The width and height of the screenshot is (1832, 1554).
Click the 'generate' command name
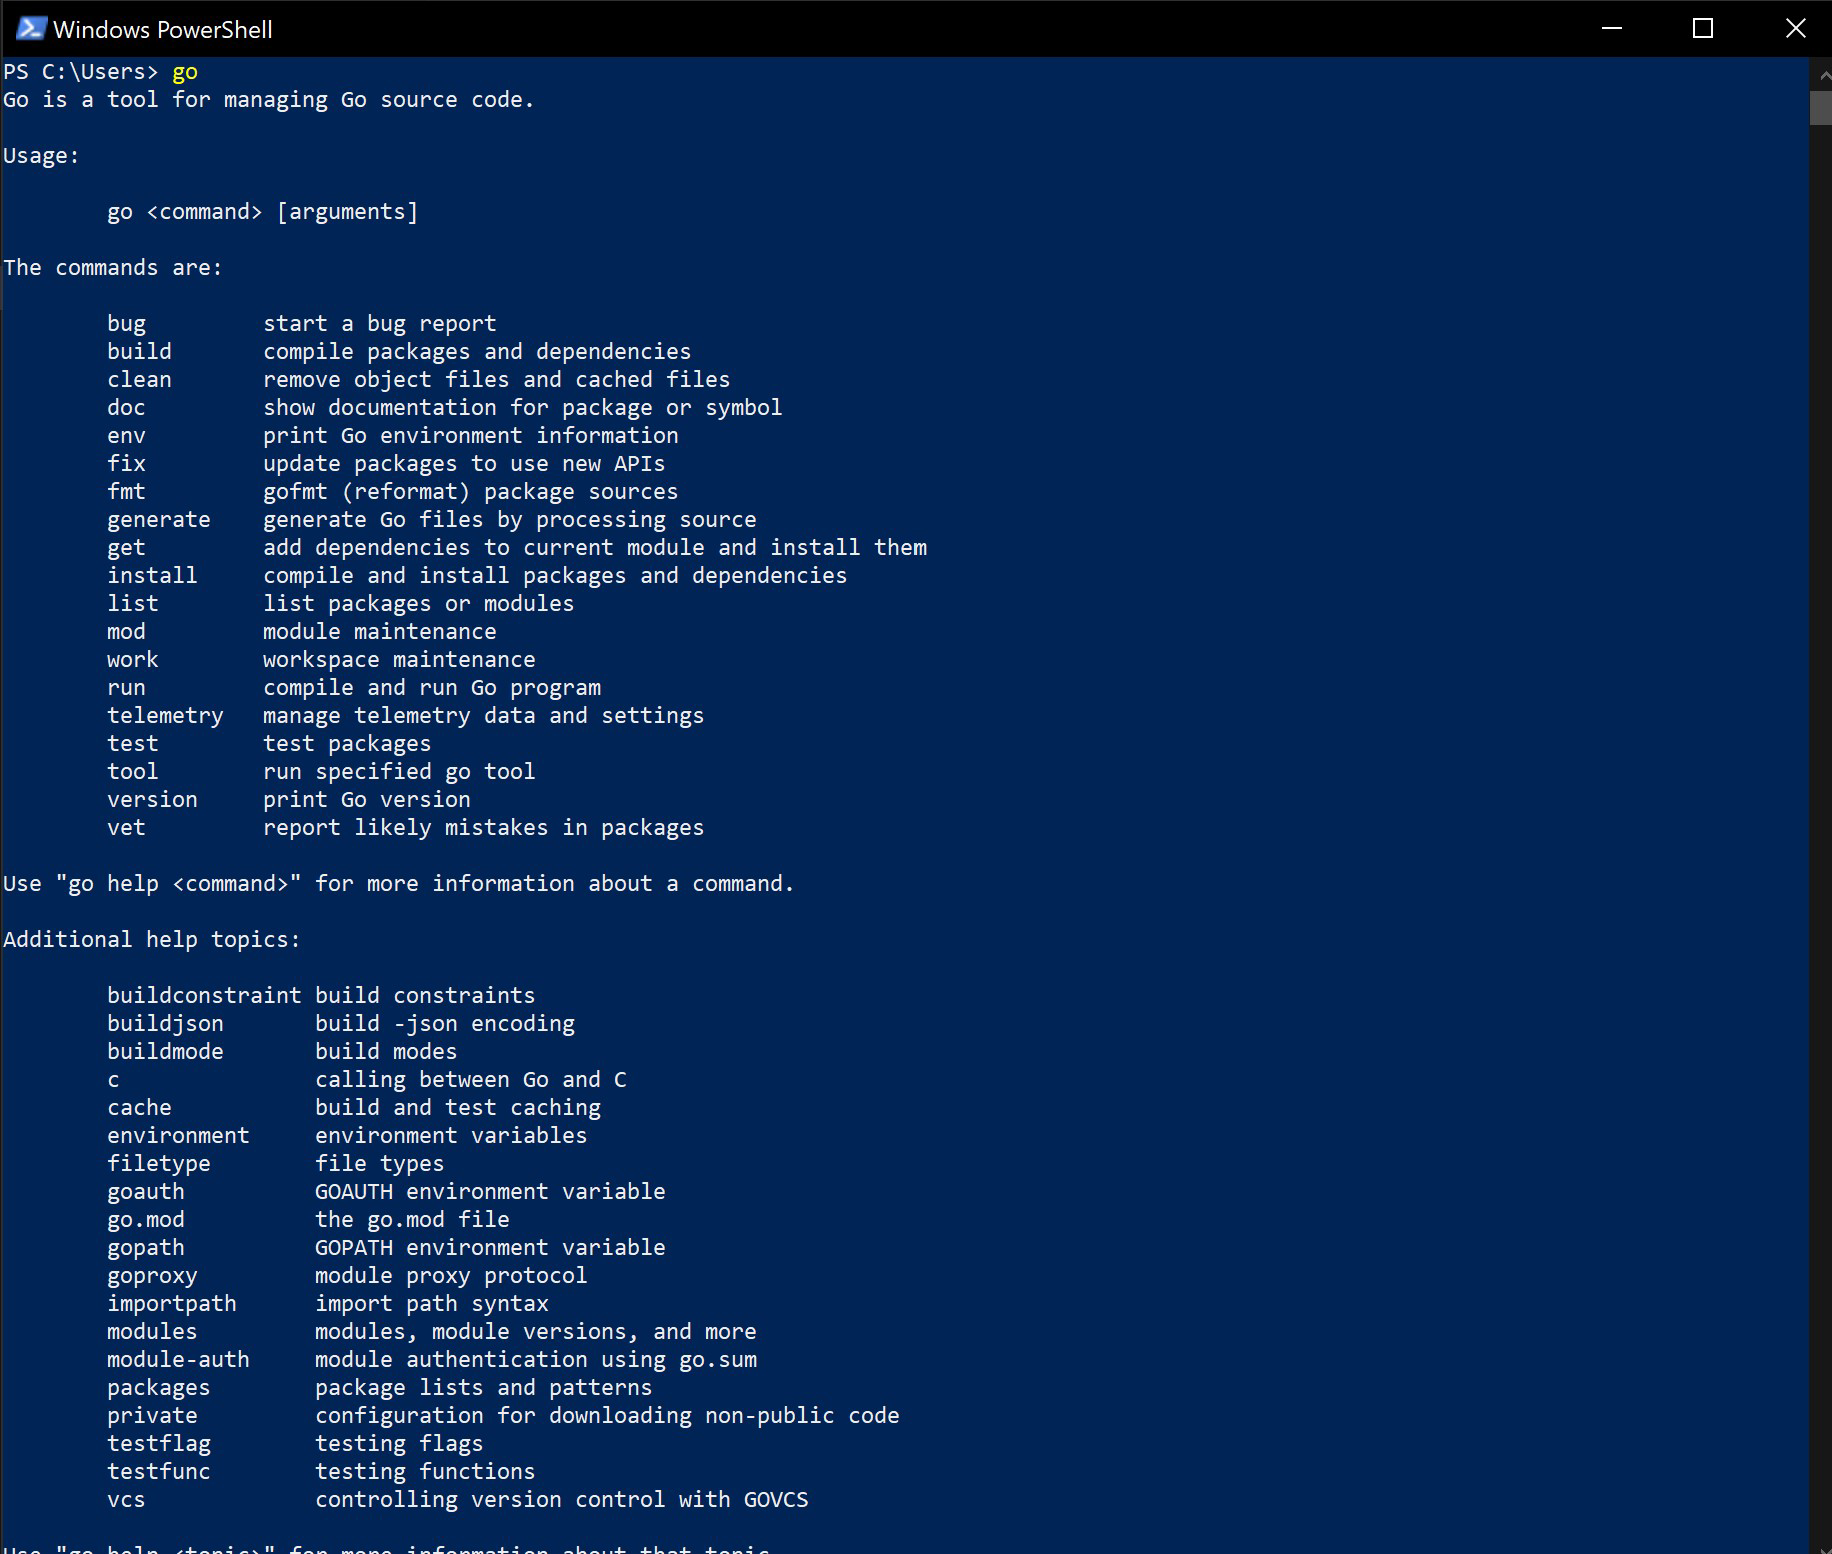point(159,520)
